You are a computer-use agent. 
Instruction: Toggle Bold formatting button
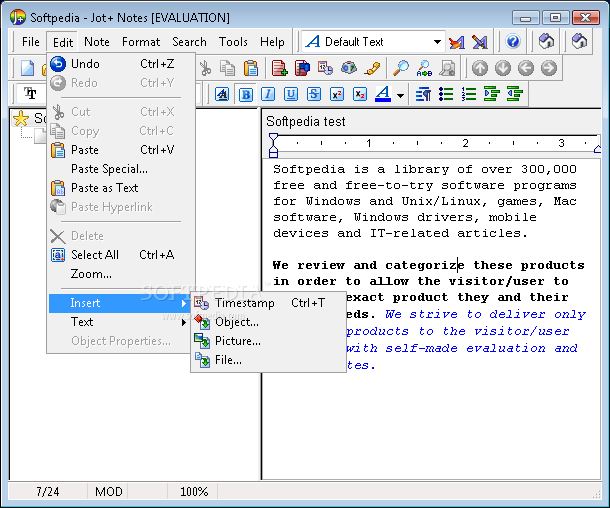coord(245,94)
